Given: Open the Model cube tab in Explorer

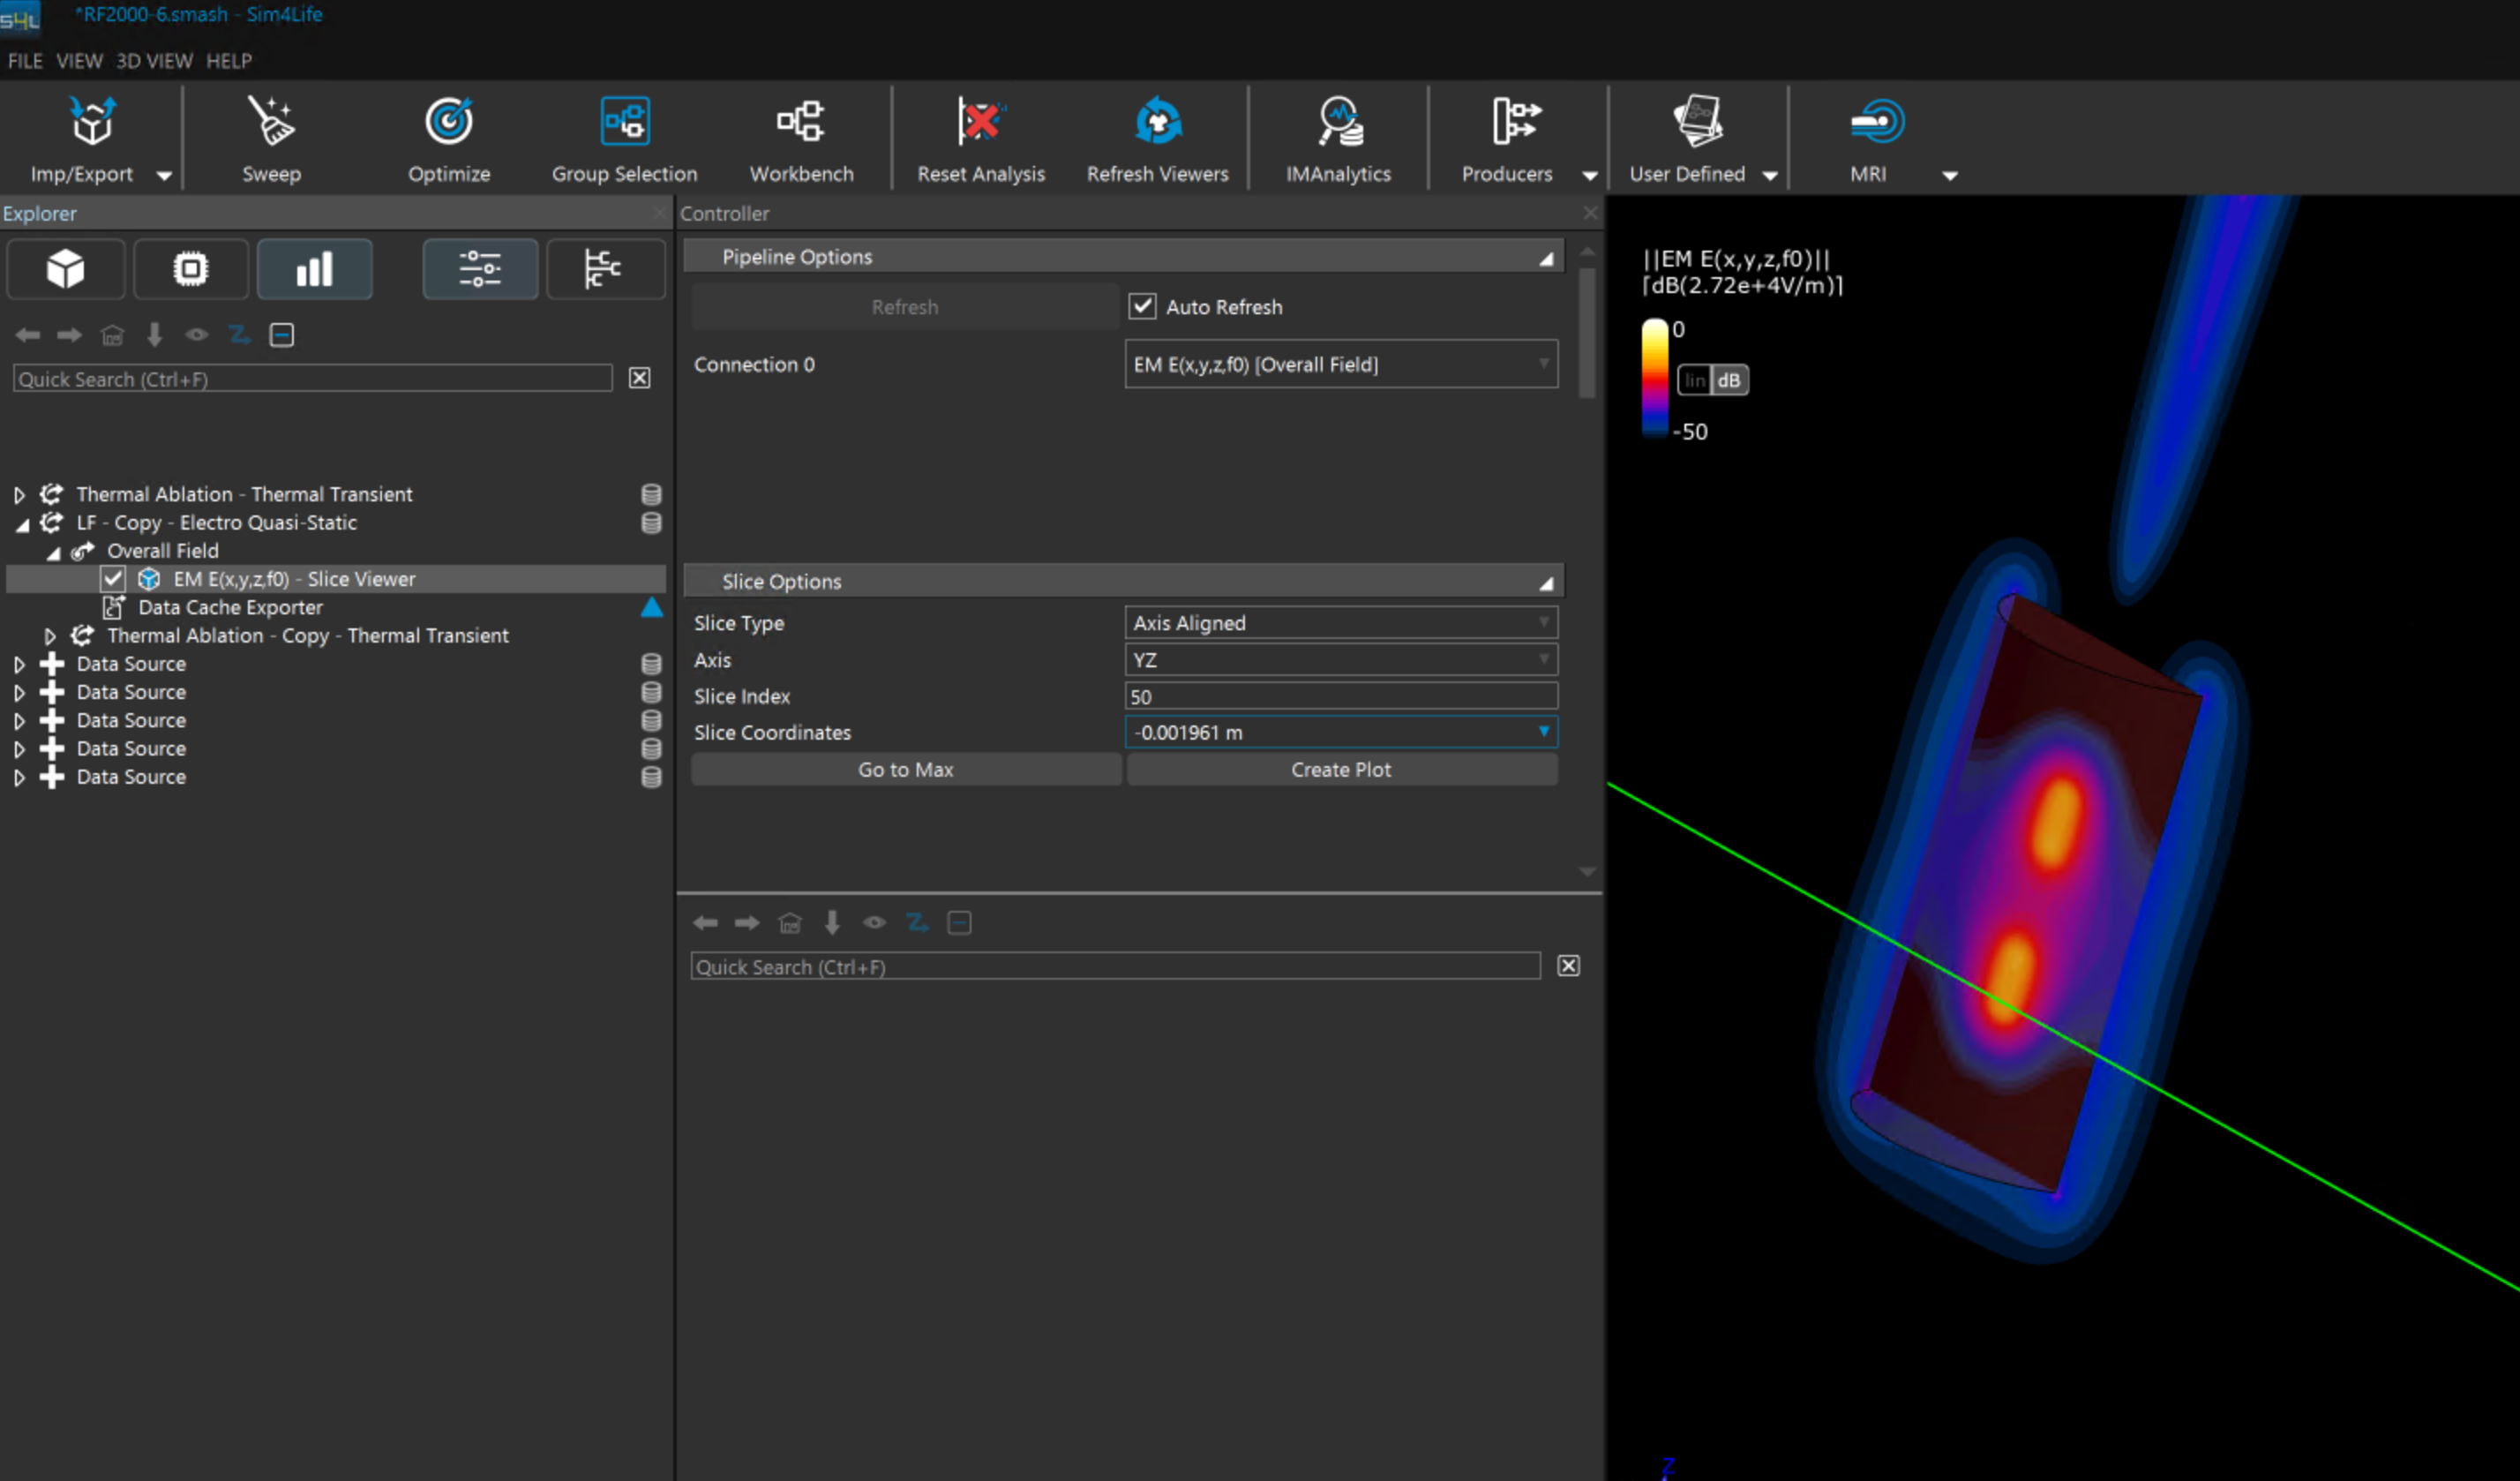Looking at the screenshot, I should 66,270.
